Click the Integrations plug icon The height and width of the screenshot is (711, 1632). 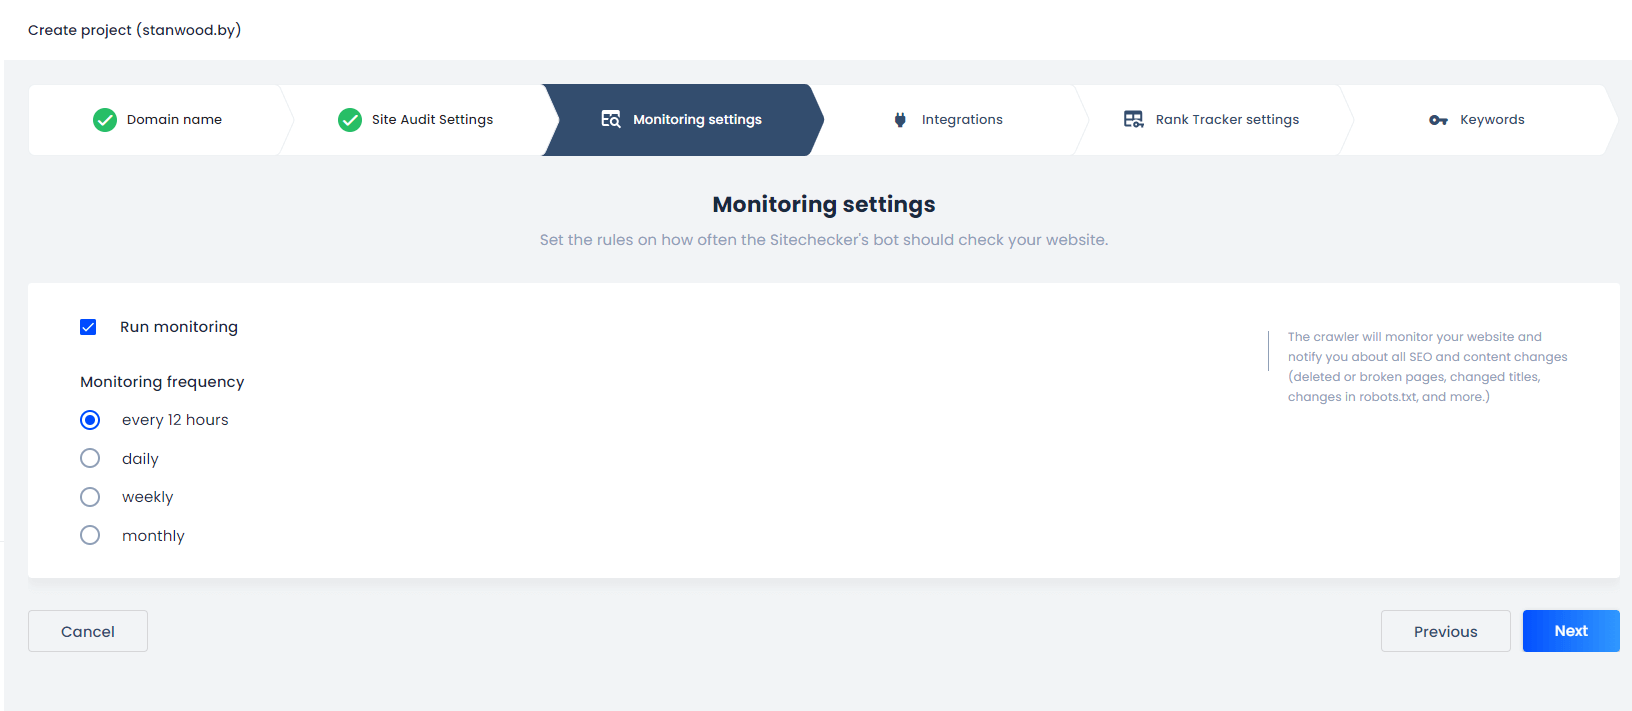(x=900, y=120)
